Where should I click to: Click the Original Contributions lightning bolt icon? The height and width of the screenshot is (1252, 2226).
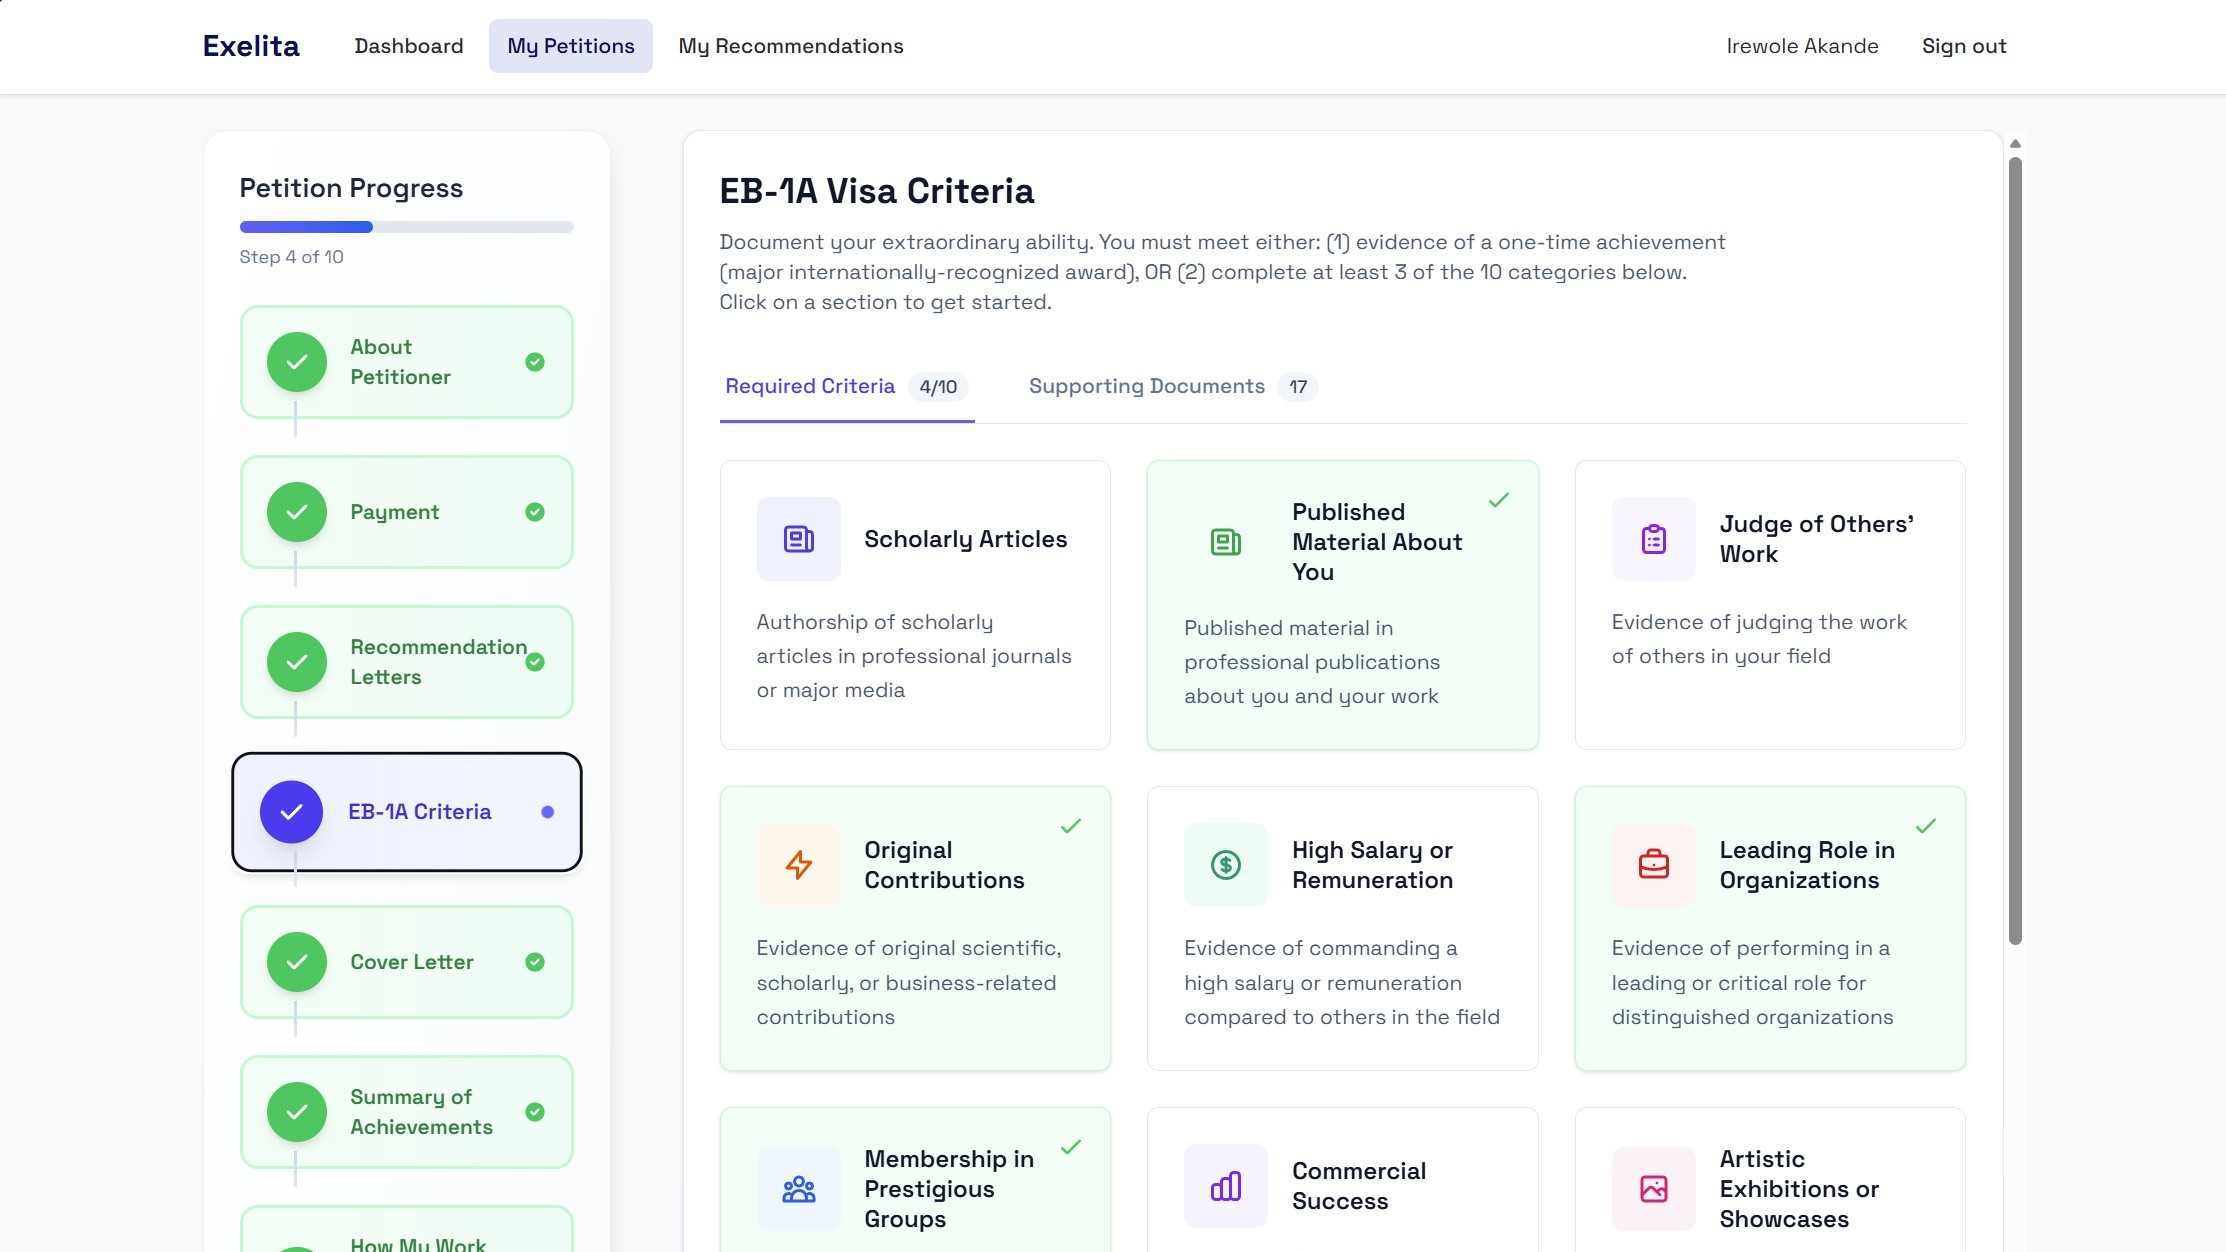[798, 864]
